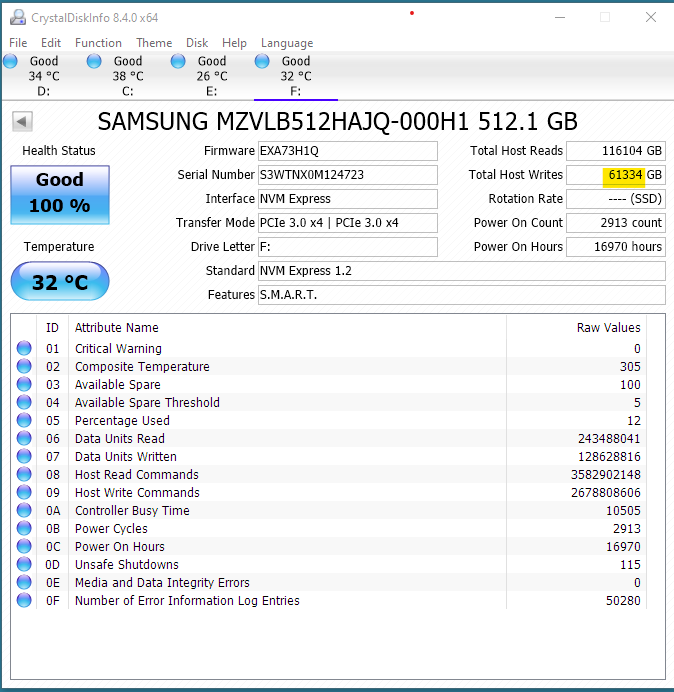
Task: Click the Features field S.M.A.R.T.
Action: (462, 294)
